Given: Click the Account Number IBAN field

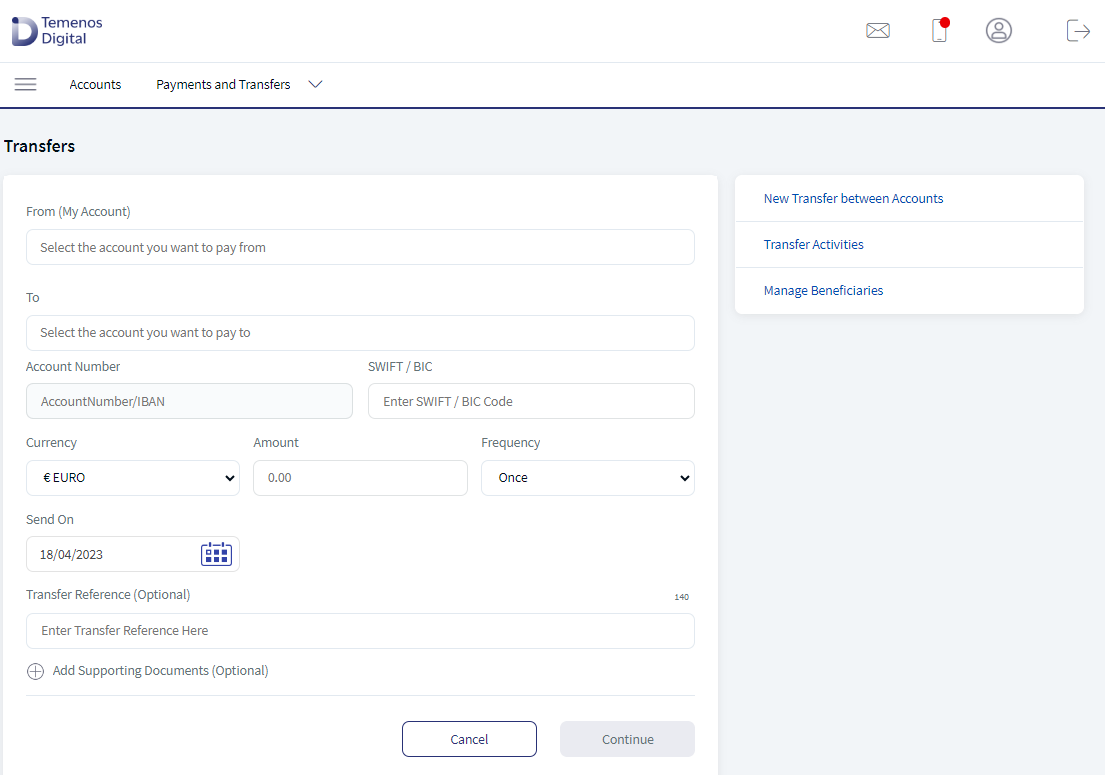Looking at the screenshot, I should (189, 401).
